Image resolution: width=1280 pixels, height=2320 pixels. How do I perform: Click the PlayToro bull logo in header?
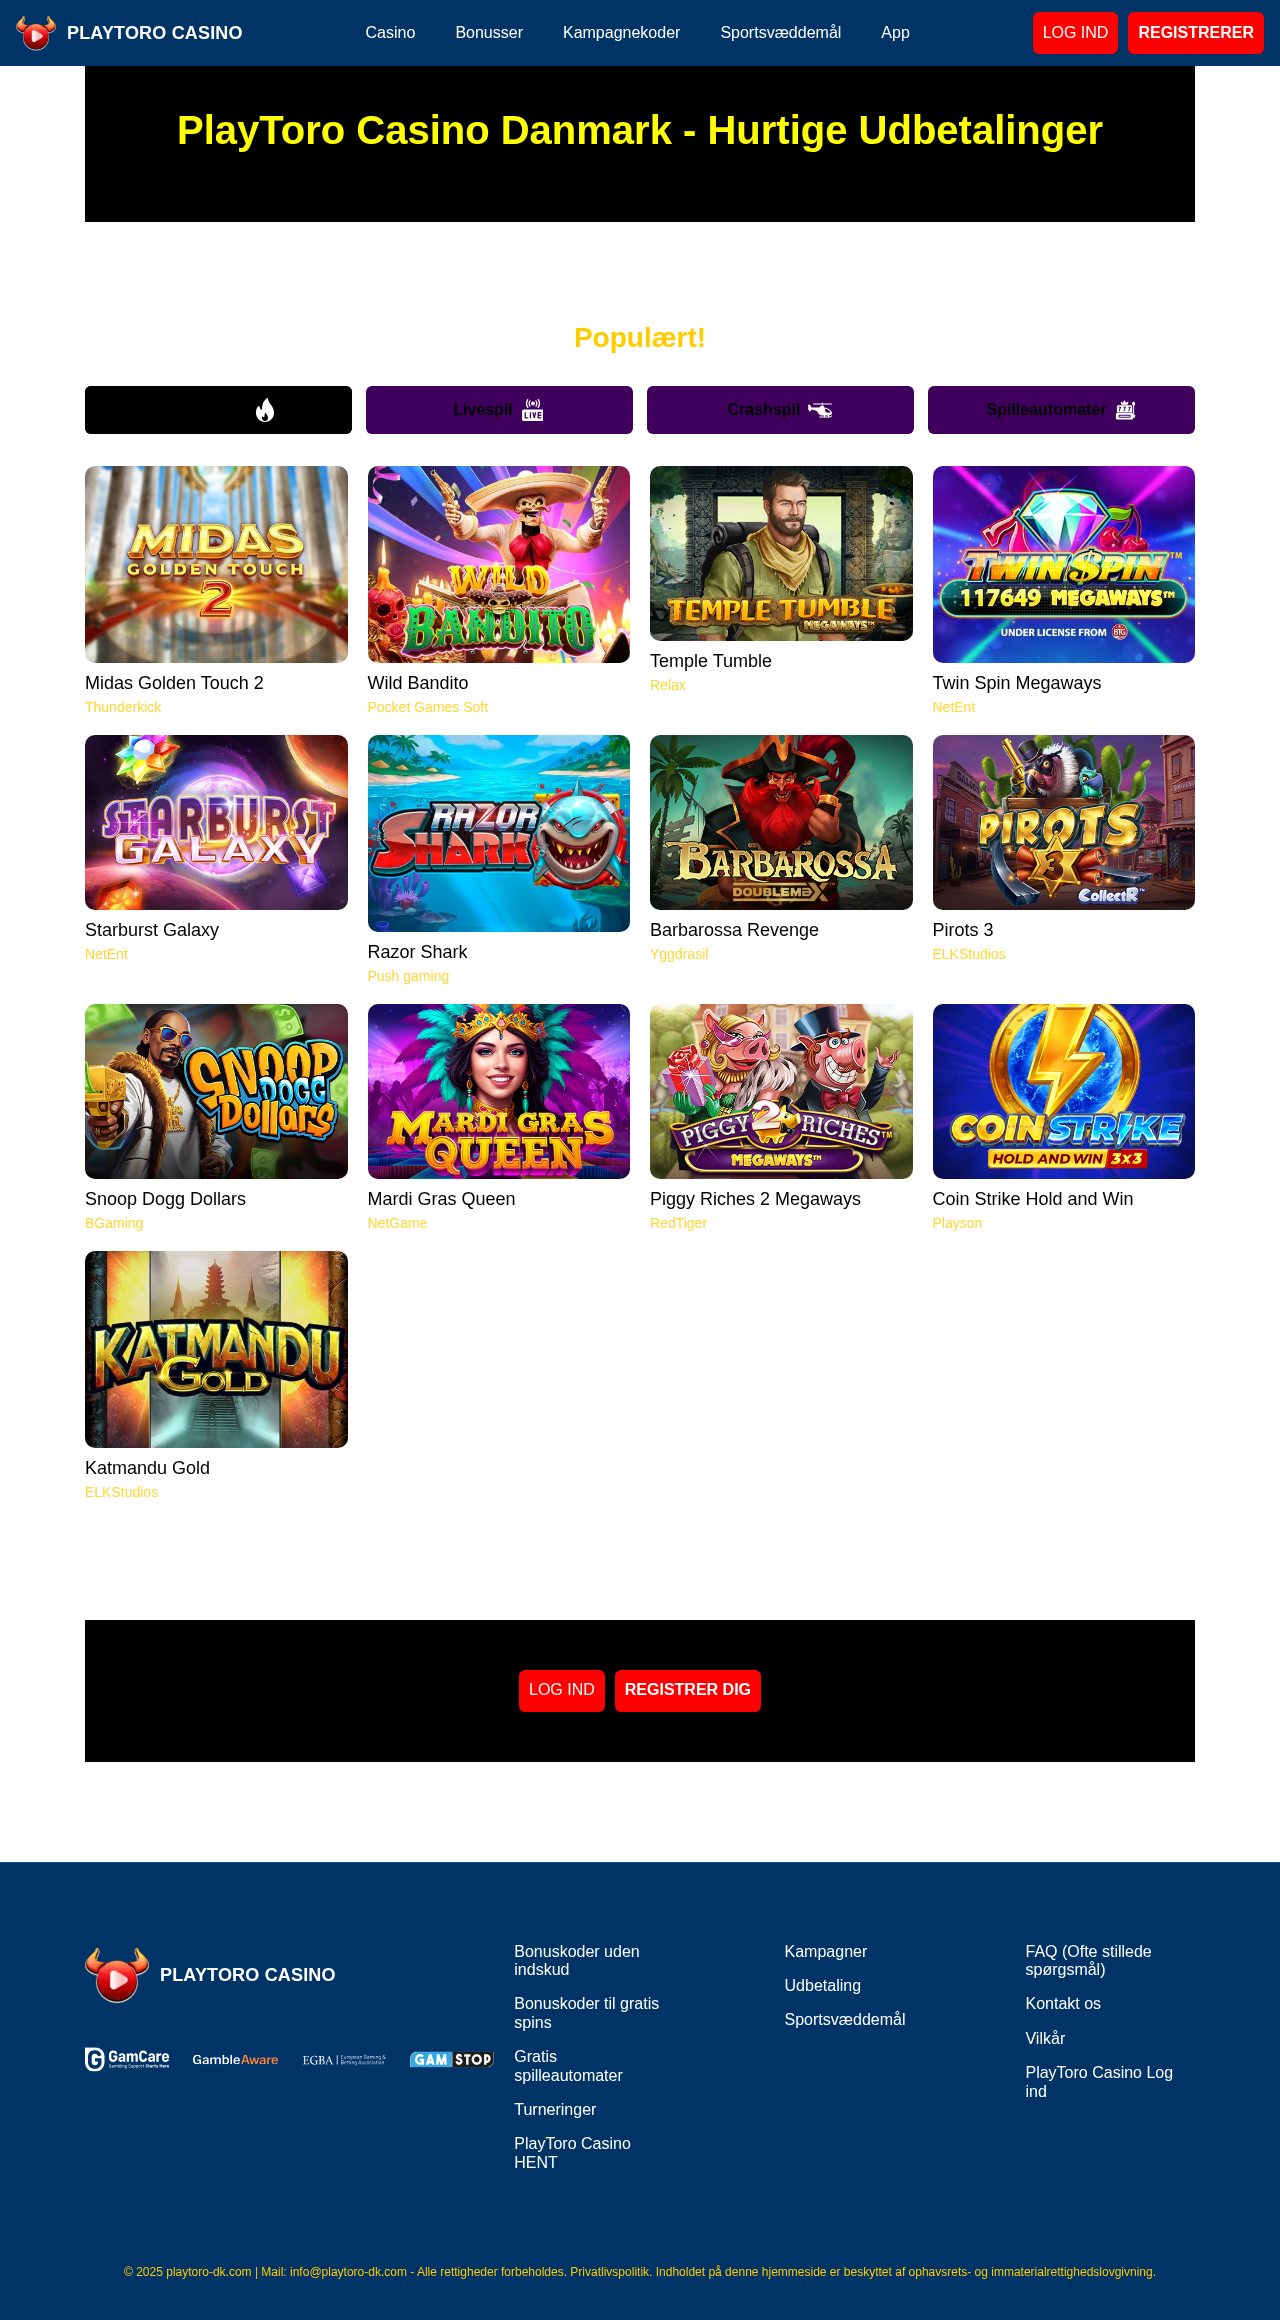point(36,33)
